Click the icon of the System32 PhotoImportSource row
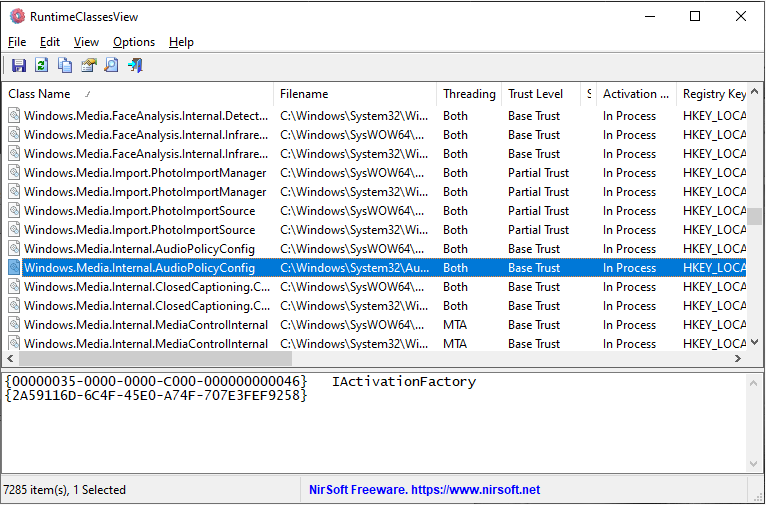Image resolution: width=766 pixels, height=505 pixels. (15, 230)
